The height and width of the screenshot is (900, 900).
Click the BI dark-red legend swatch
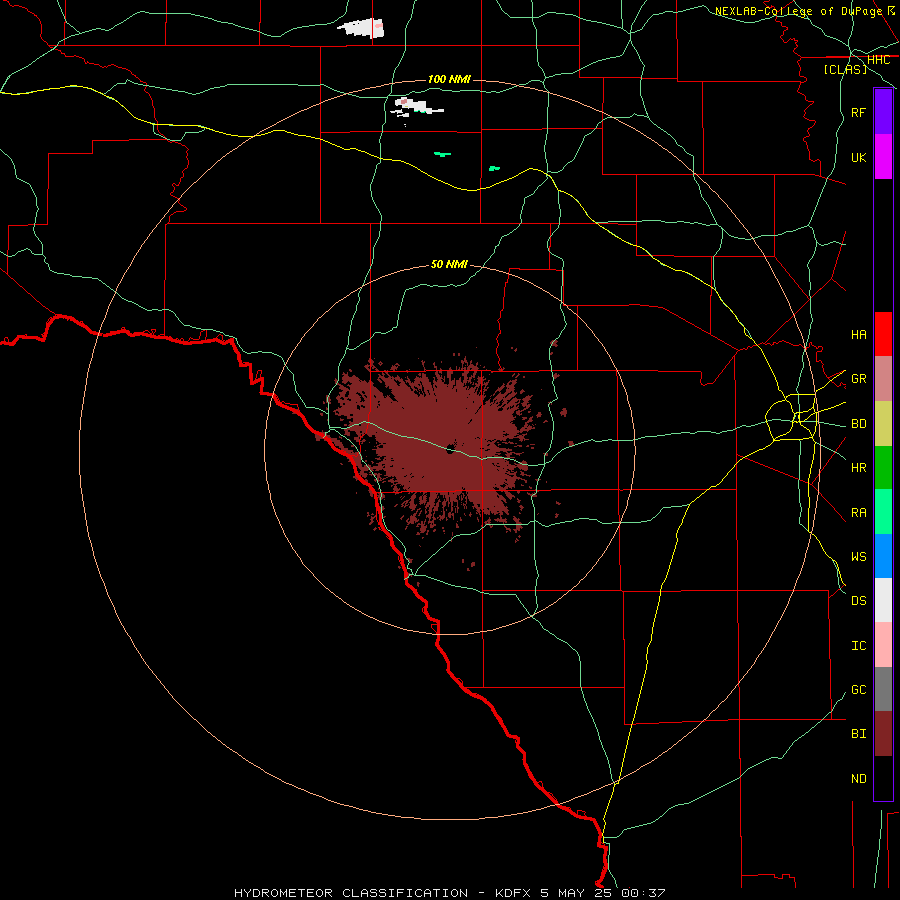pyautogui.click(x=883, y=734)
